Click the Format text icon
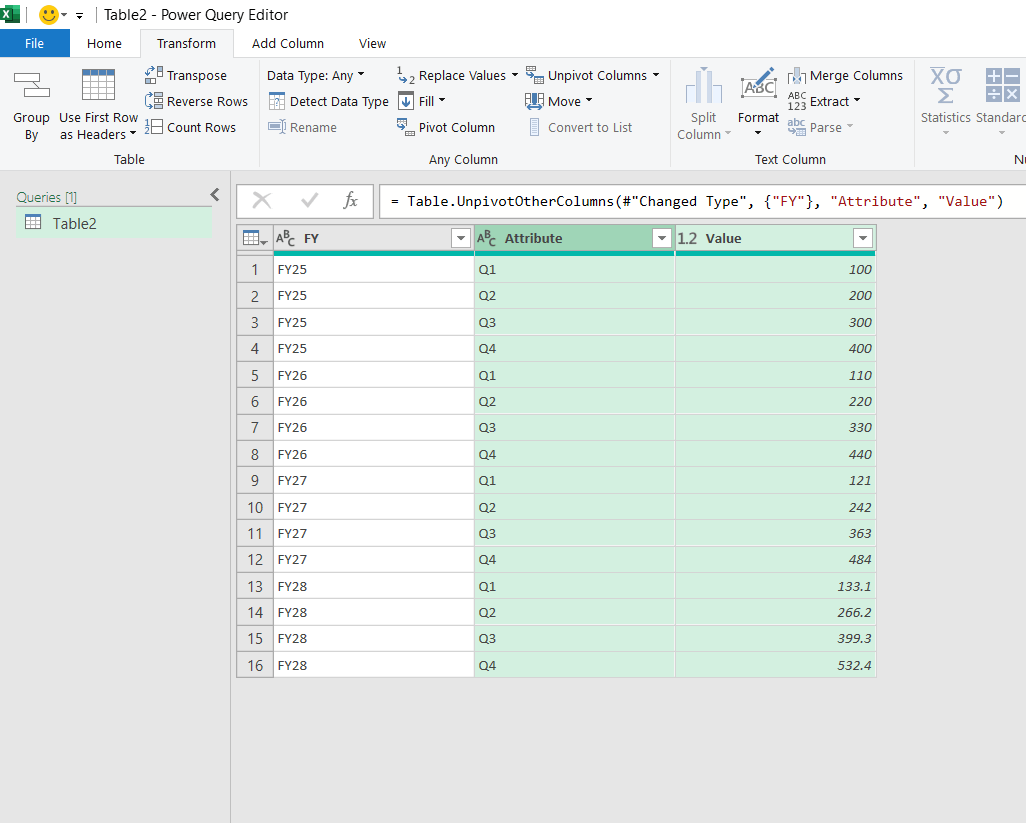Screen dimensions: 1026x823 pyautogui.click(x=758, y=86)
